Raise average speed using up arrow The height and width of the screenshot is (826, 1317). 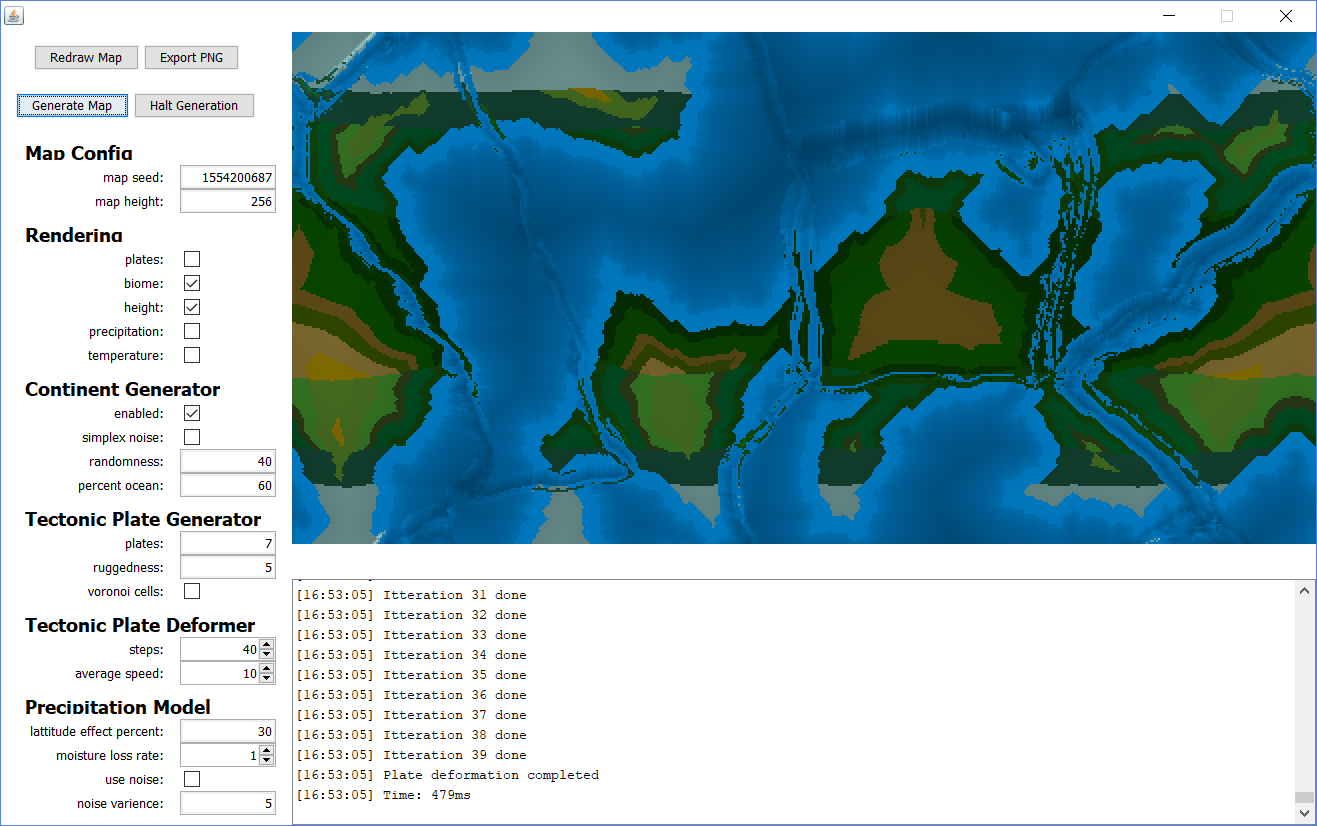[x=266, y=668]
